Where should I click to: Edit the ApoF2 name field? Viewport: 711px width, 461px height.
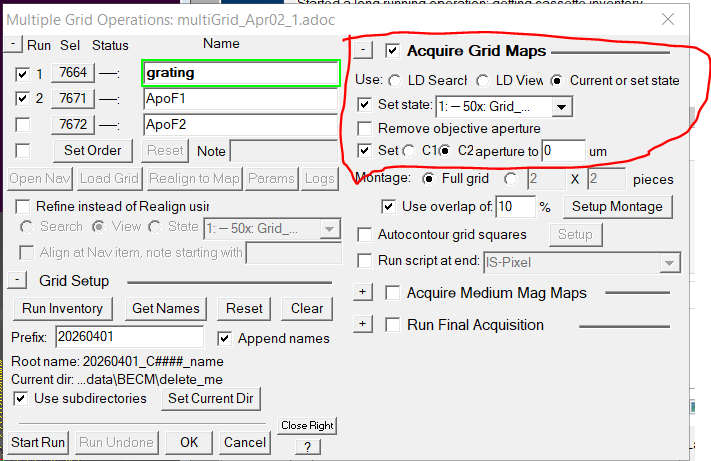pos(241,125)
